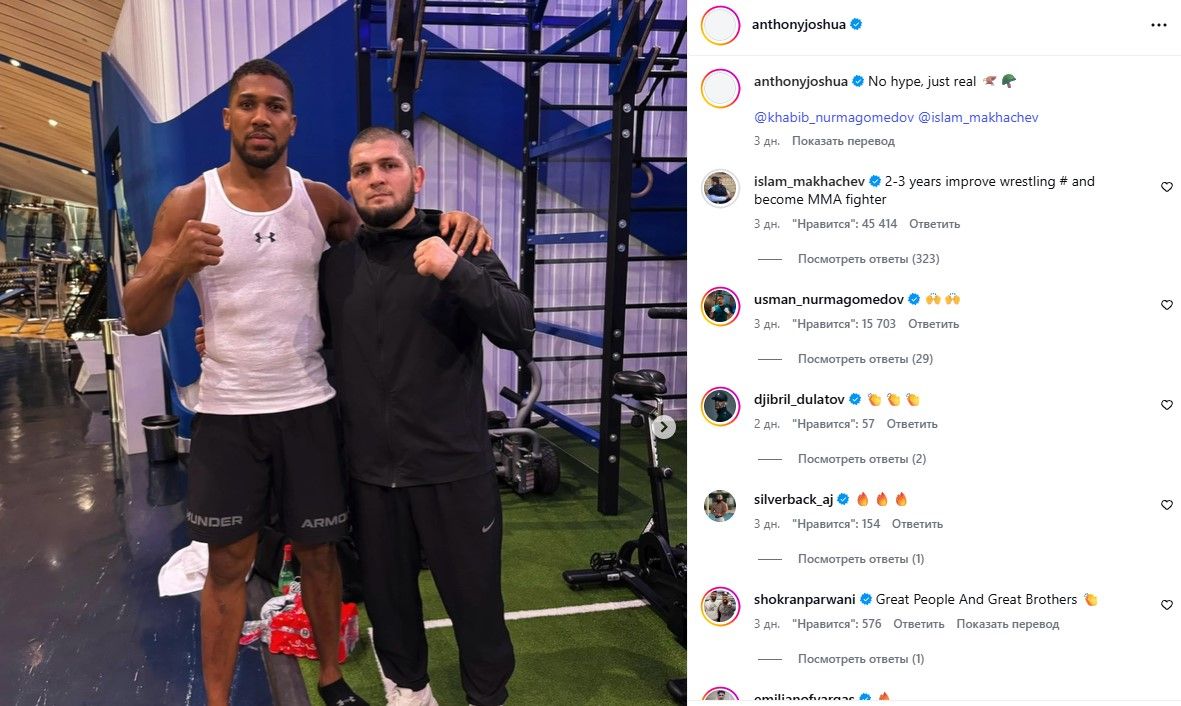Like islam_makhachev's comment with heart icon
Viewport: 1181px width, 706px height.
coord(1167,187)
